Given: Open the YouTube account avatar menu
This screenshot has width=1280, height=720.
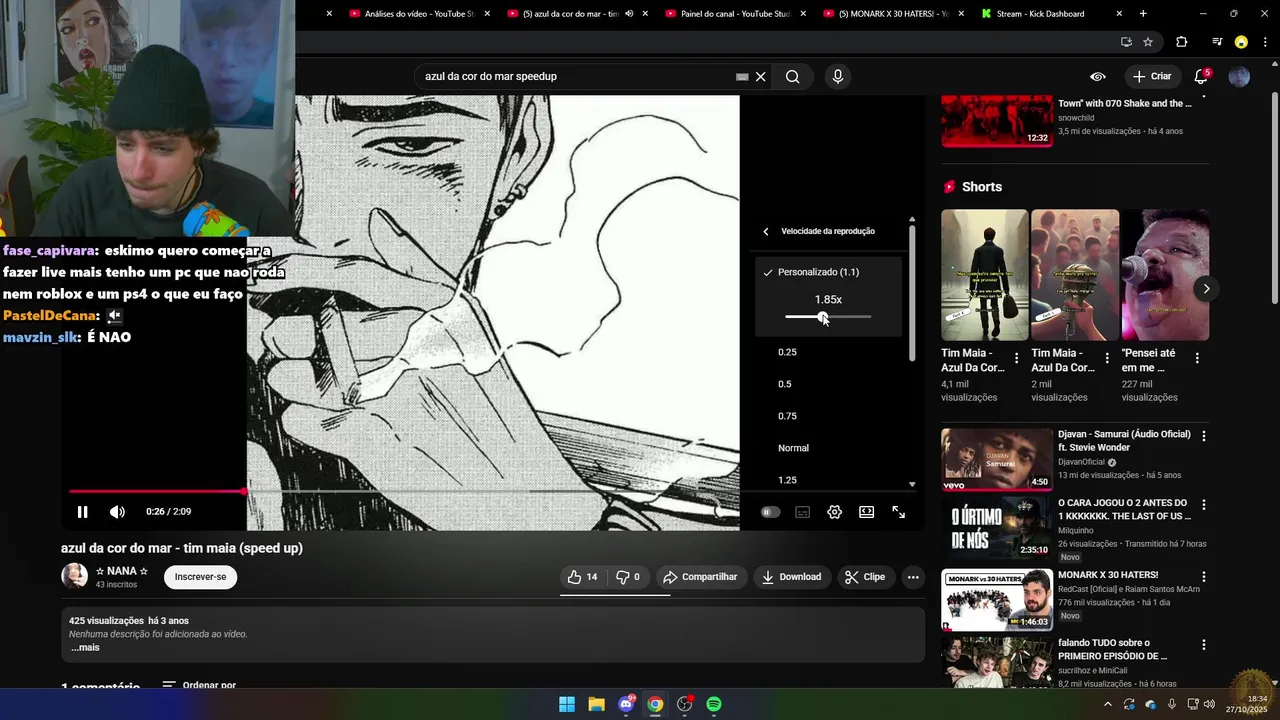Looking at the screenshot, I should click(x=1239, y=76).
